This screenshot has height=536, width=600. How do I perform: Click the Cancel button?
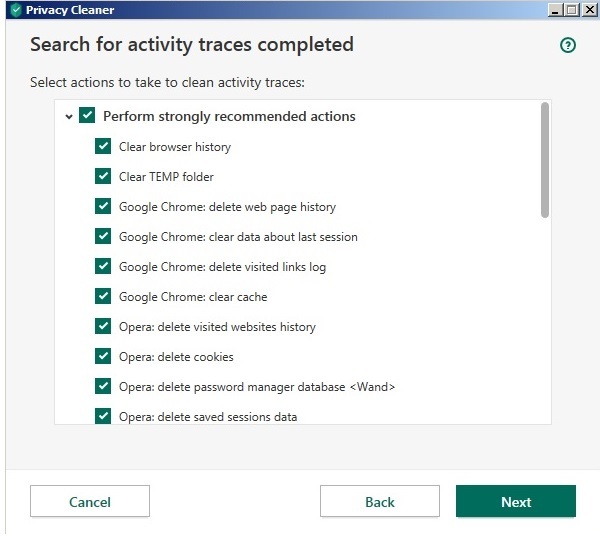tap(90, 501)
